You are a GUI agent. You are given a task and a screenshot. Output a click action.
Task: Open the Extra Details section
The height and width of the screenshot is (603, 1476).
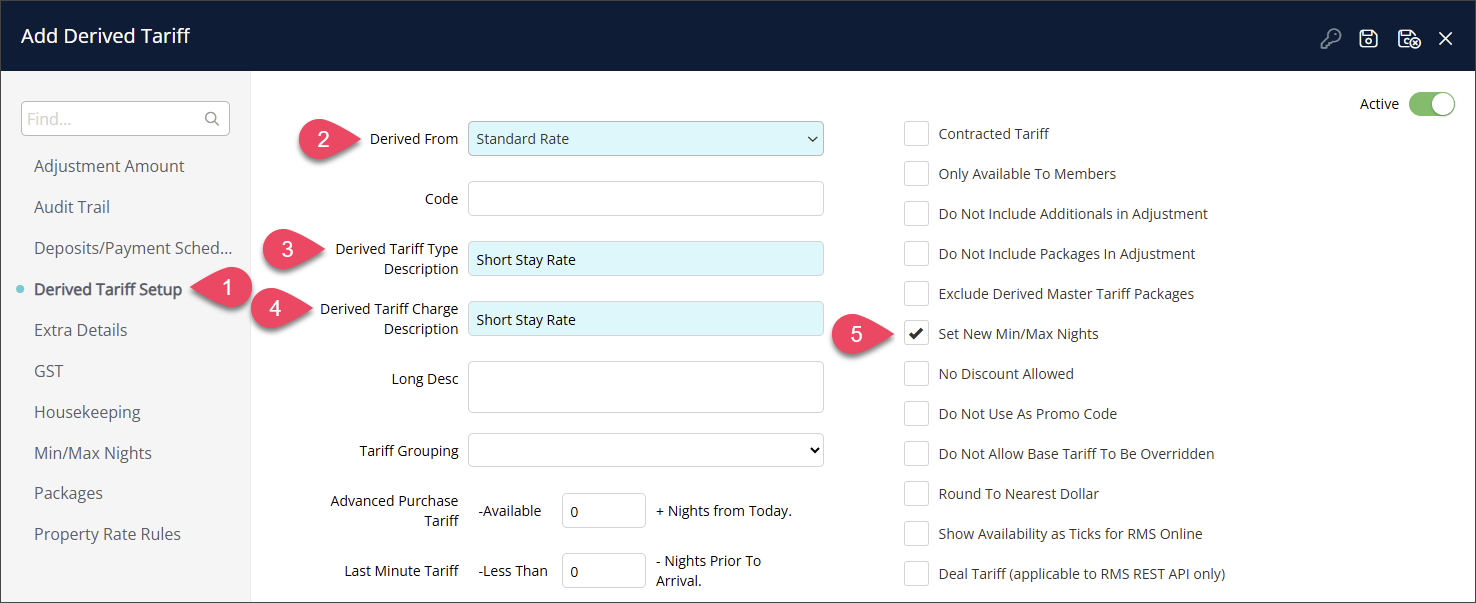pyautogui.click(x=81, y=330)
